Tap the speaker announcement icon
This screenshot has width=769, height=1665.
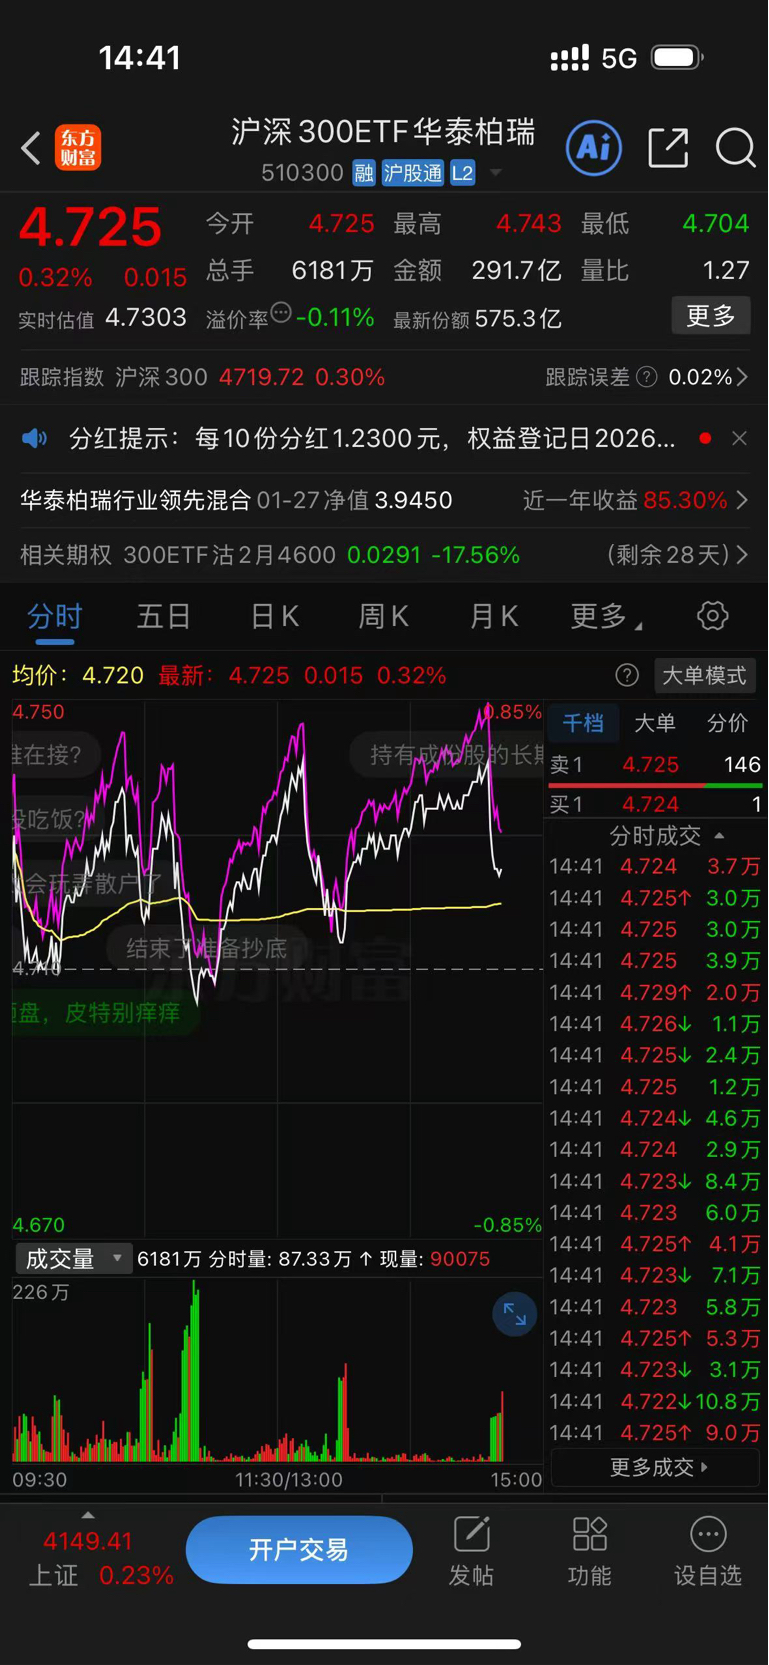tap(34, 438)
